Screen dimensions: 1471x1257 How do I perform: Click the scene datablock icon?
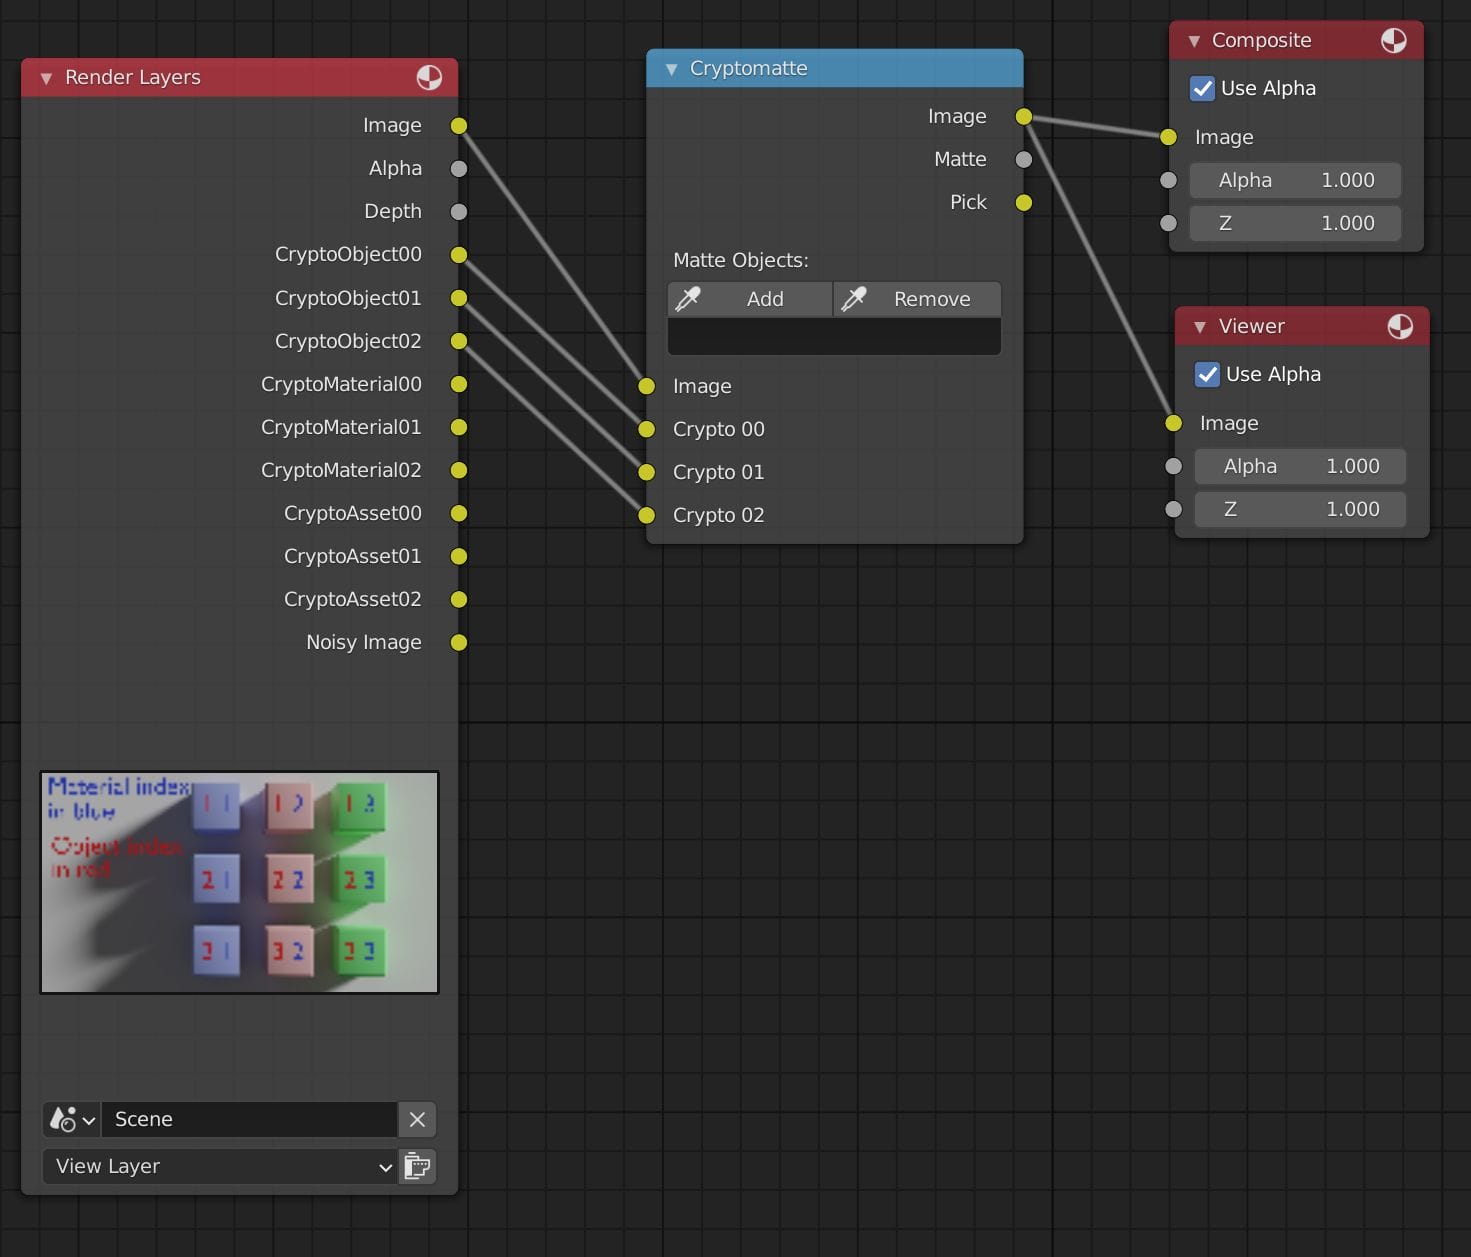(x=63, y=1119)
